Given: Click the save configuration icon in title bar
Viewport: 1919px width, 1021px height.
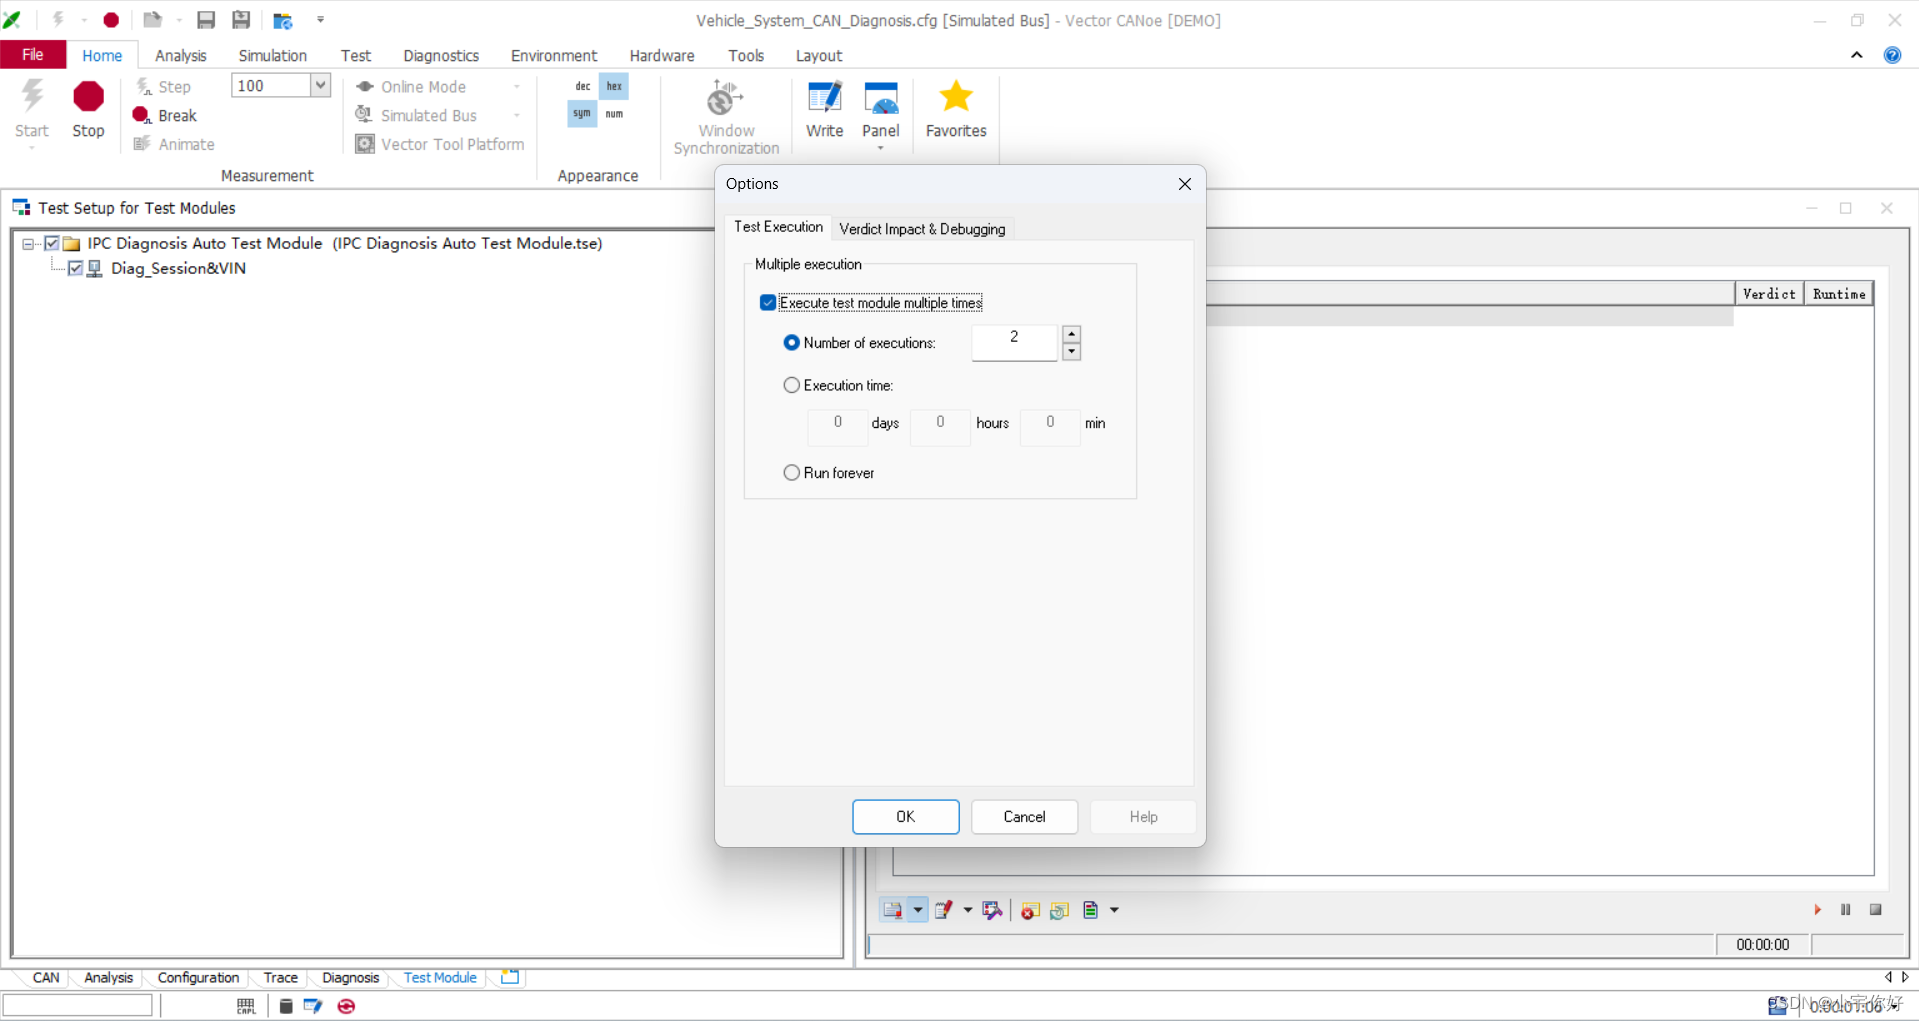Looking at the screenshot, I should point(206,20).
